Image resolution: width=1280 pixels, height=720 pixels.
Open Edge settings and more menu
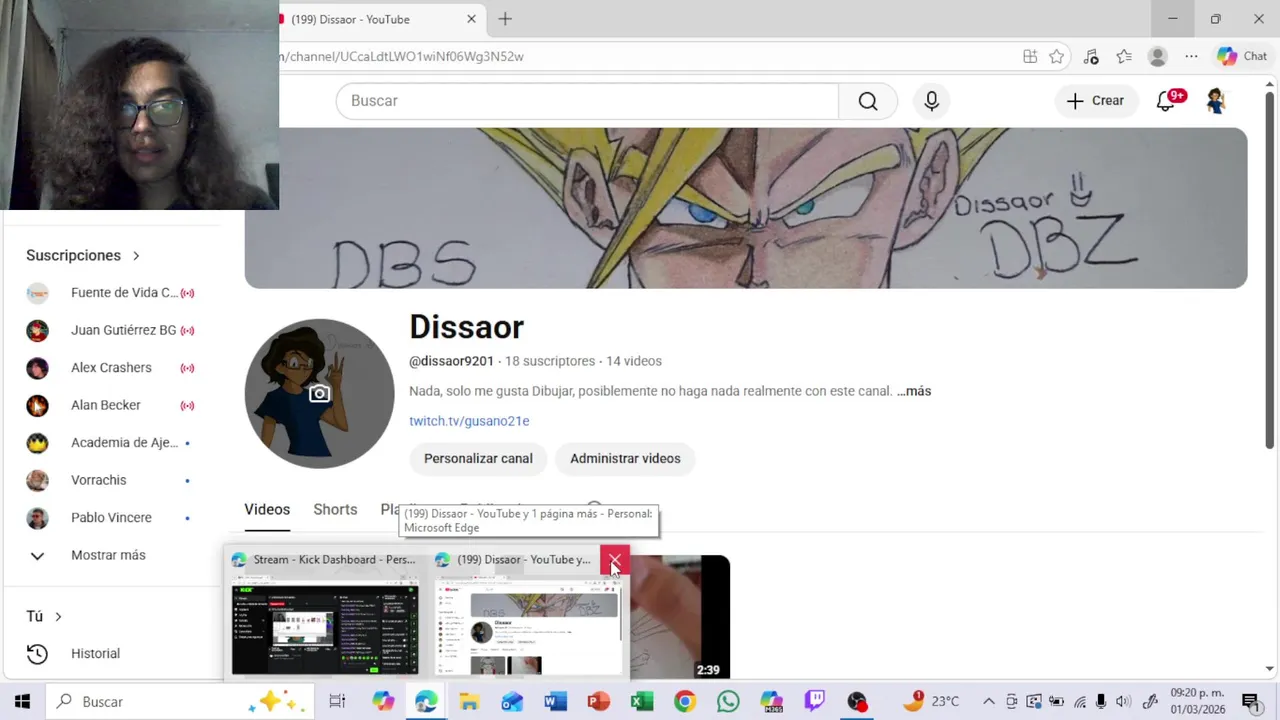click(x=1191, y=57)
